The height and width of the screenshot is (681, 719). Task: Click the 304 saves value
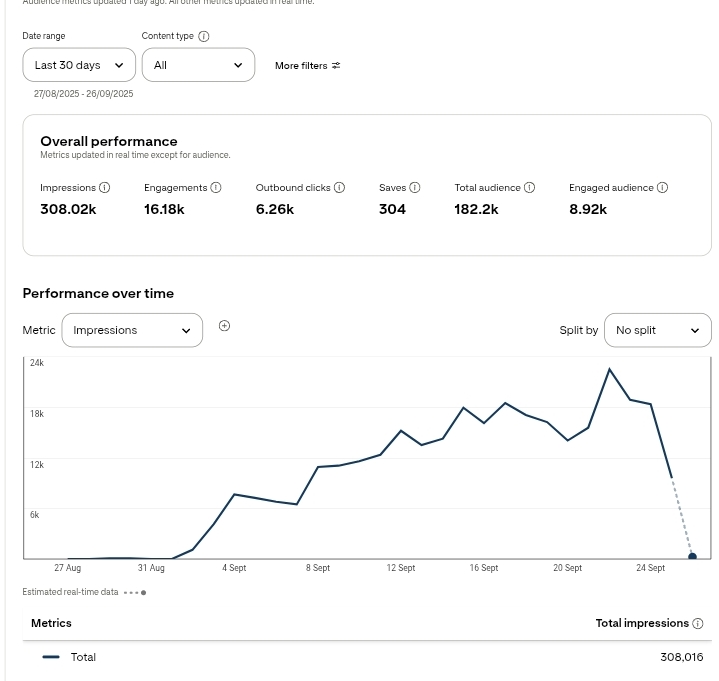(393, 209)
